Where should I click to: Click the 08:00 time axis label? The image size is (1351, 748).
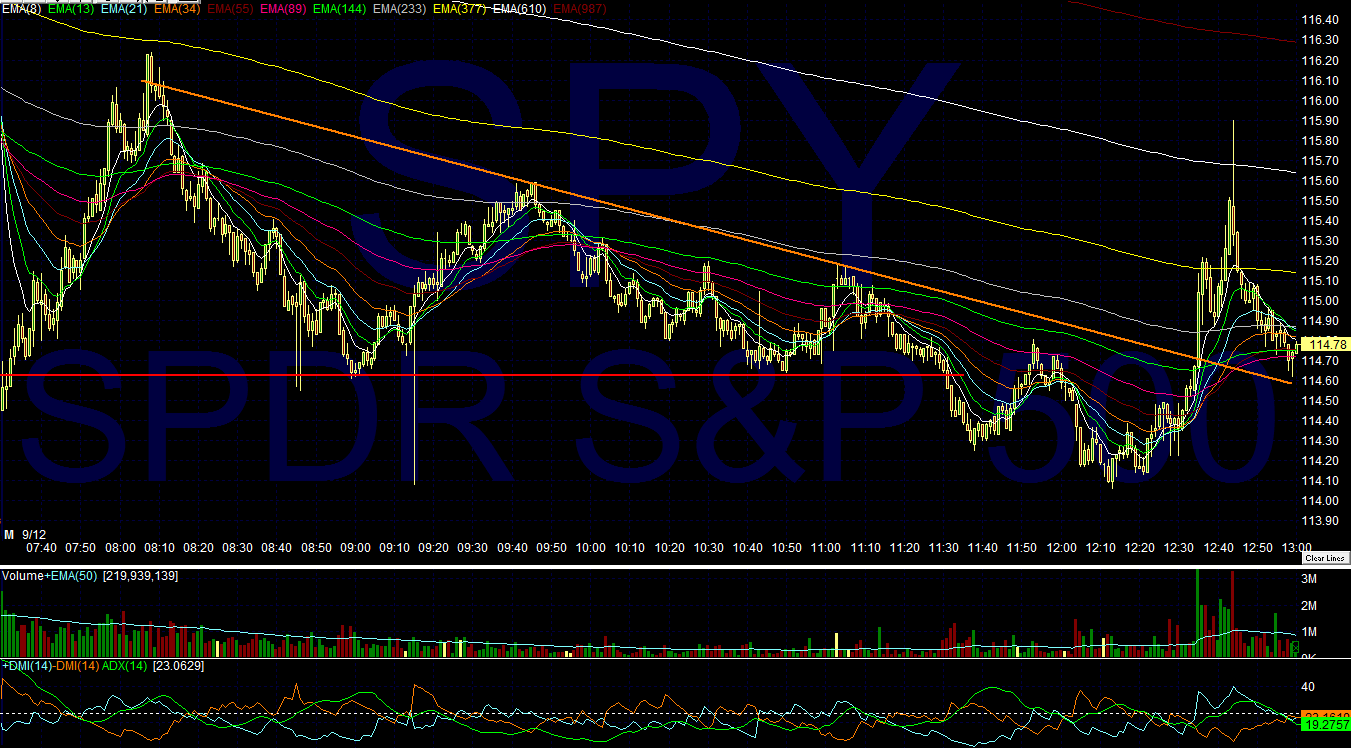120,548
